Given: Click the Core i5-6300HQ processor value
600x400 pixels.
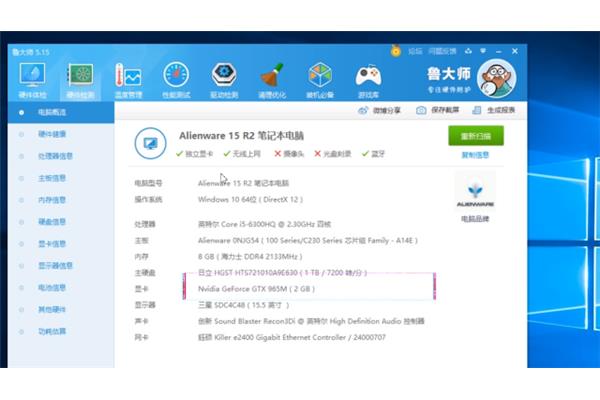Looking at the screenshot, I should pos(264,224).
